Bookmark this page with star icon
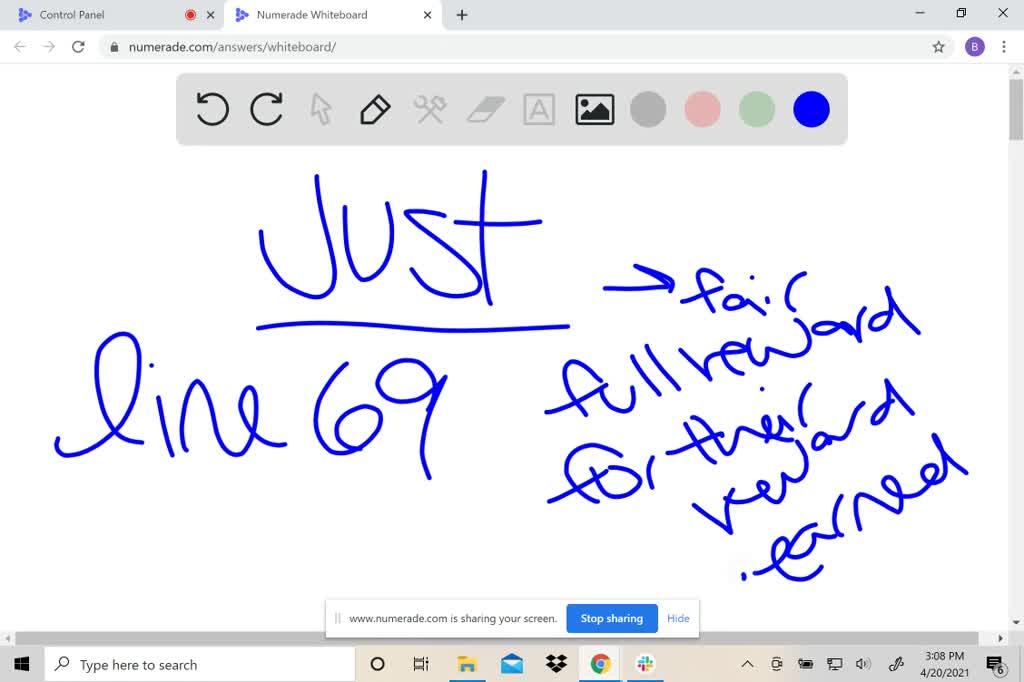Image resolution: width=1024 pixels, height=682 pixels. pyautogui.click(x=938, y=47)
